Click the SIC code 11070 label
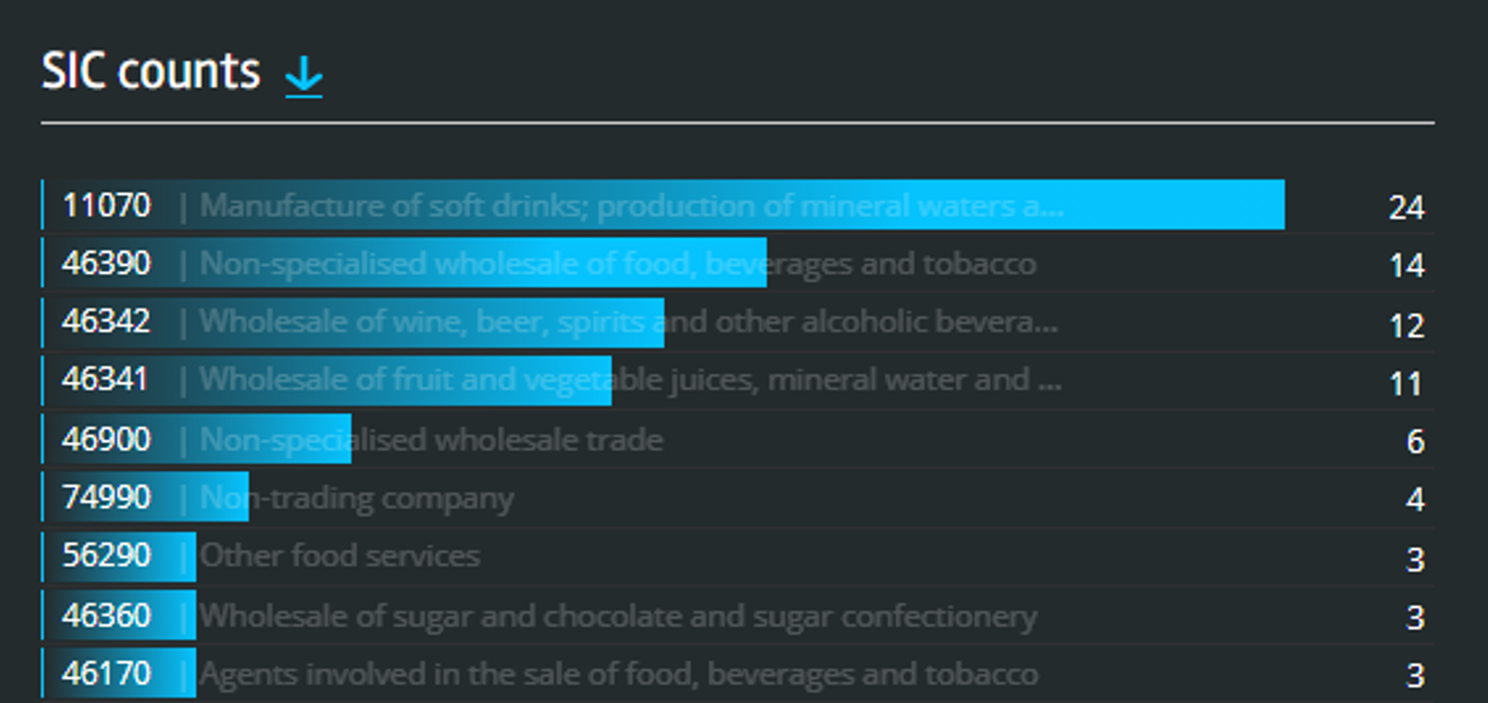 (x=107, y=205)
